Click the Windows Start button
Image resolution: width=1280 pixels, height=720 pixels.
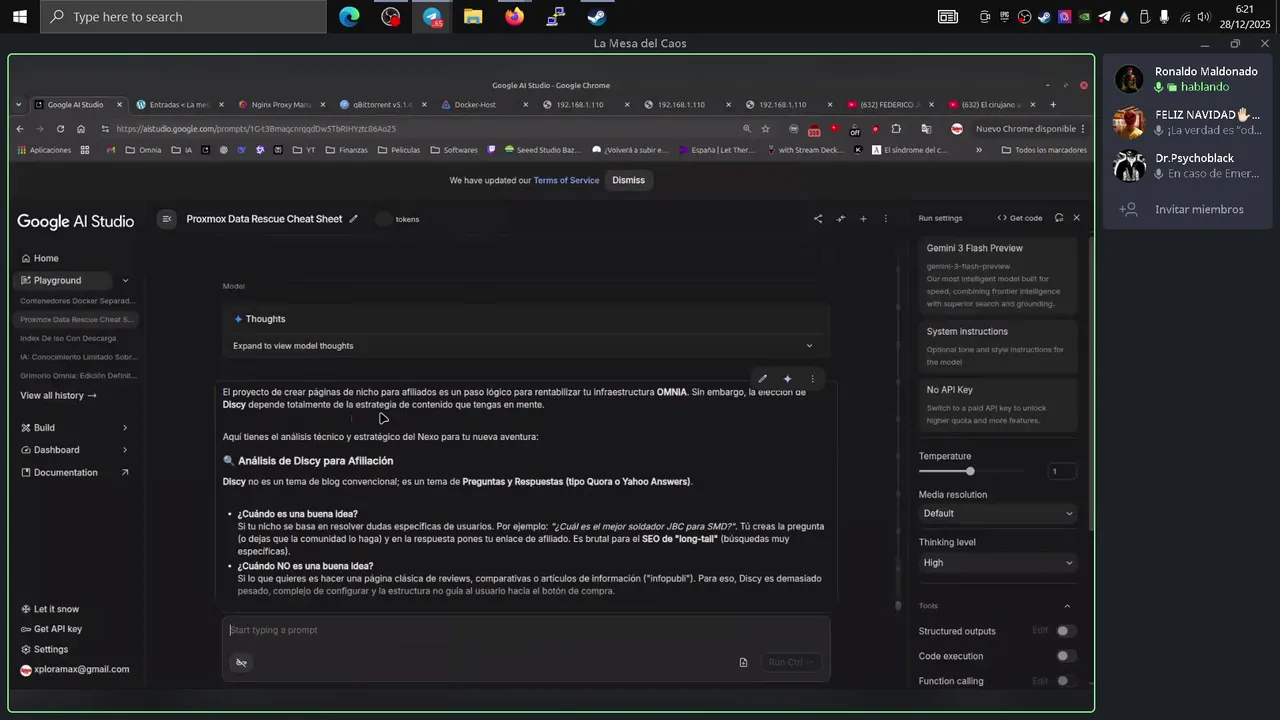(20, 17)
